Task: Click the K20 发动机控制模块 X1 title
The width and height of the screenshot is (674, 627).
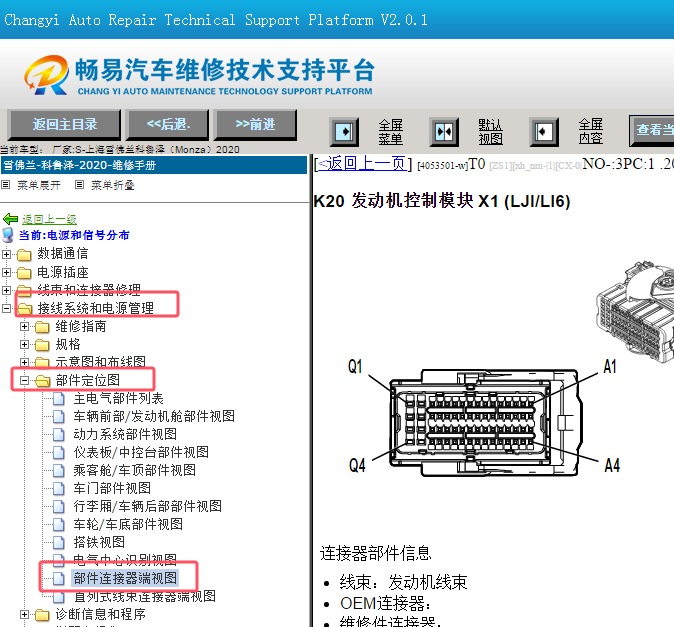Action: click(442, 201)
